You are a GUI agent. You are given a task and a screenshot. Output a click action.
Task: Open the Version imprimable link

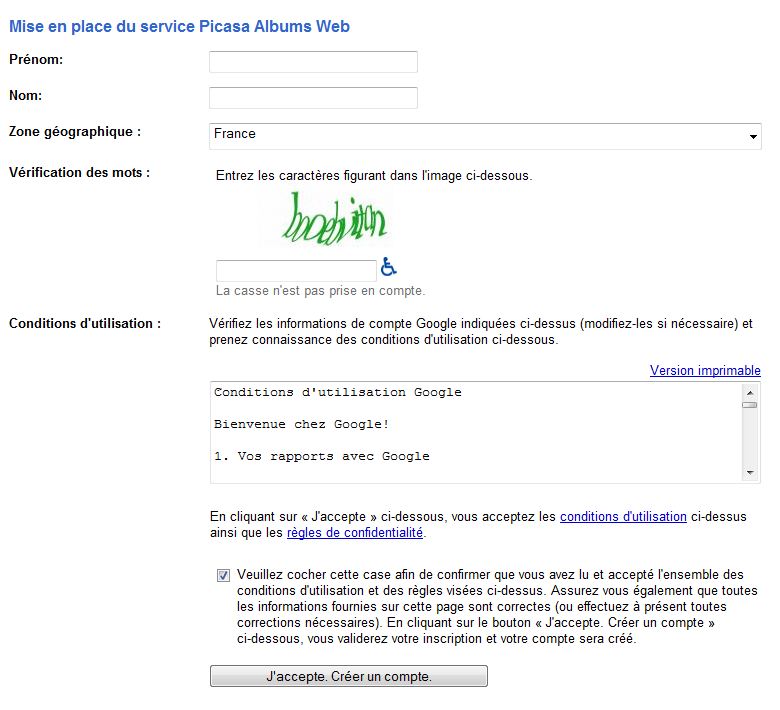coord(705,370)
